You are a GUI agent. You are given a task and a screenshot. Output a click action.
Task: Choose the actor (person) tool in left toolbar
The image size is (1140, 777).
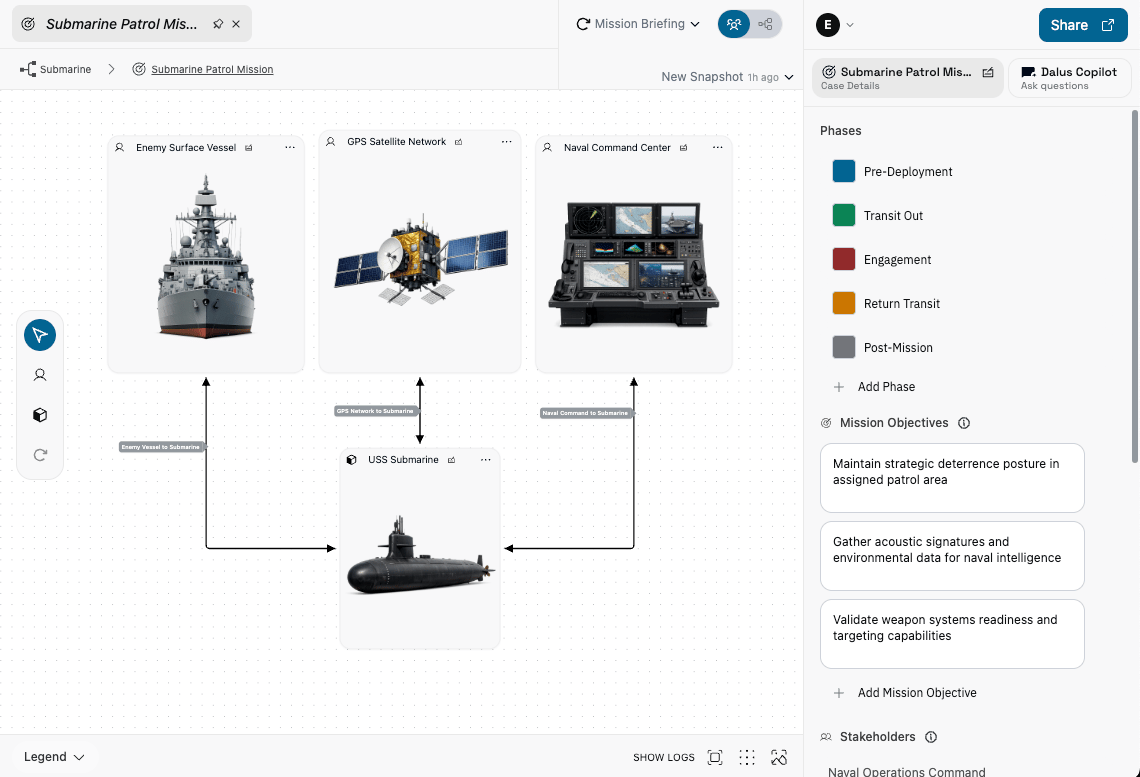coord(40,375)
